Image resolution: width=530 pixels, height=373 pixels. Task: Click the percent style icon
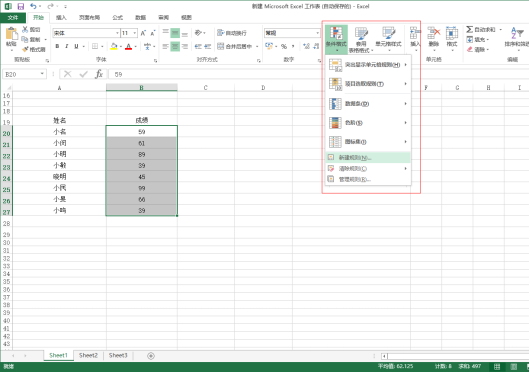[x=284, y=46]
